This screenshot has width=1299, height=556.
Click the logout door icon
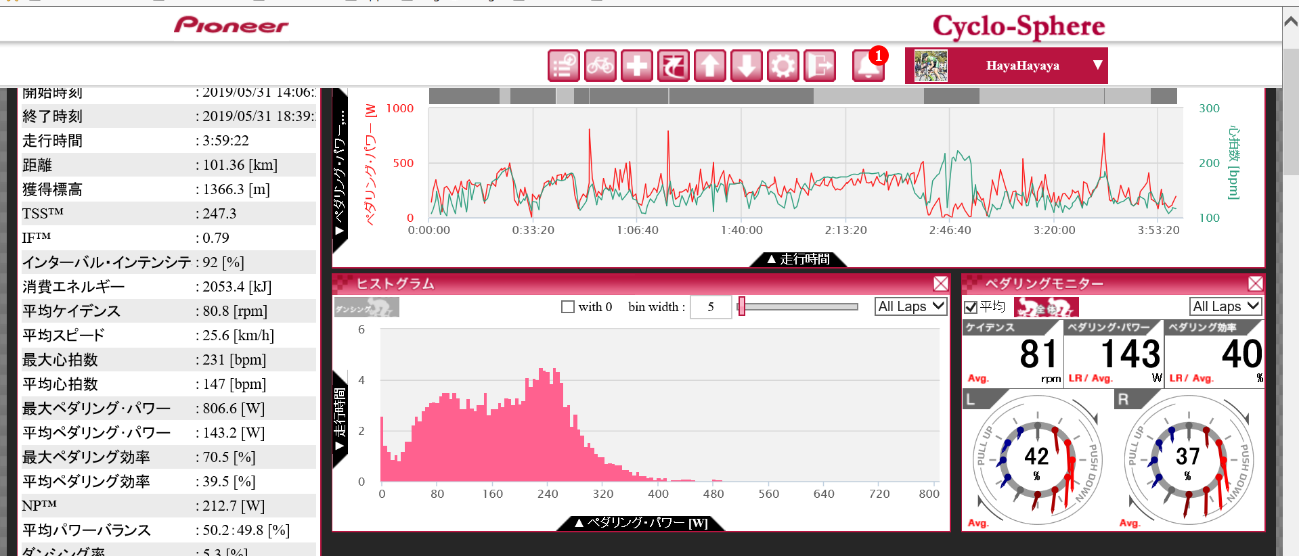819,66
